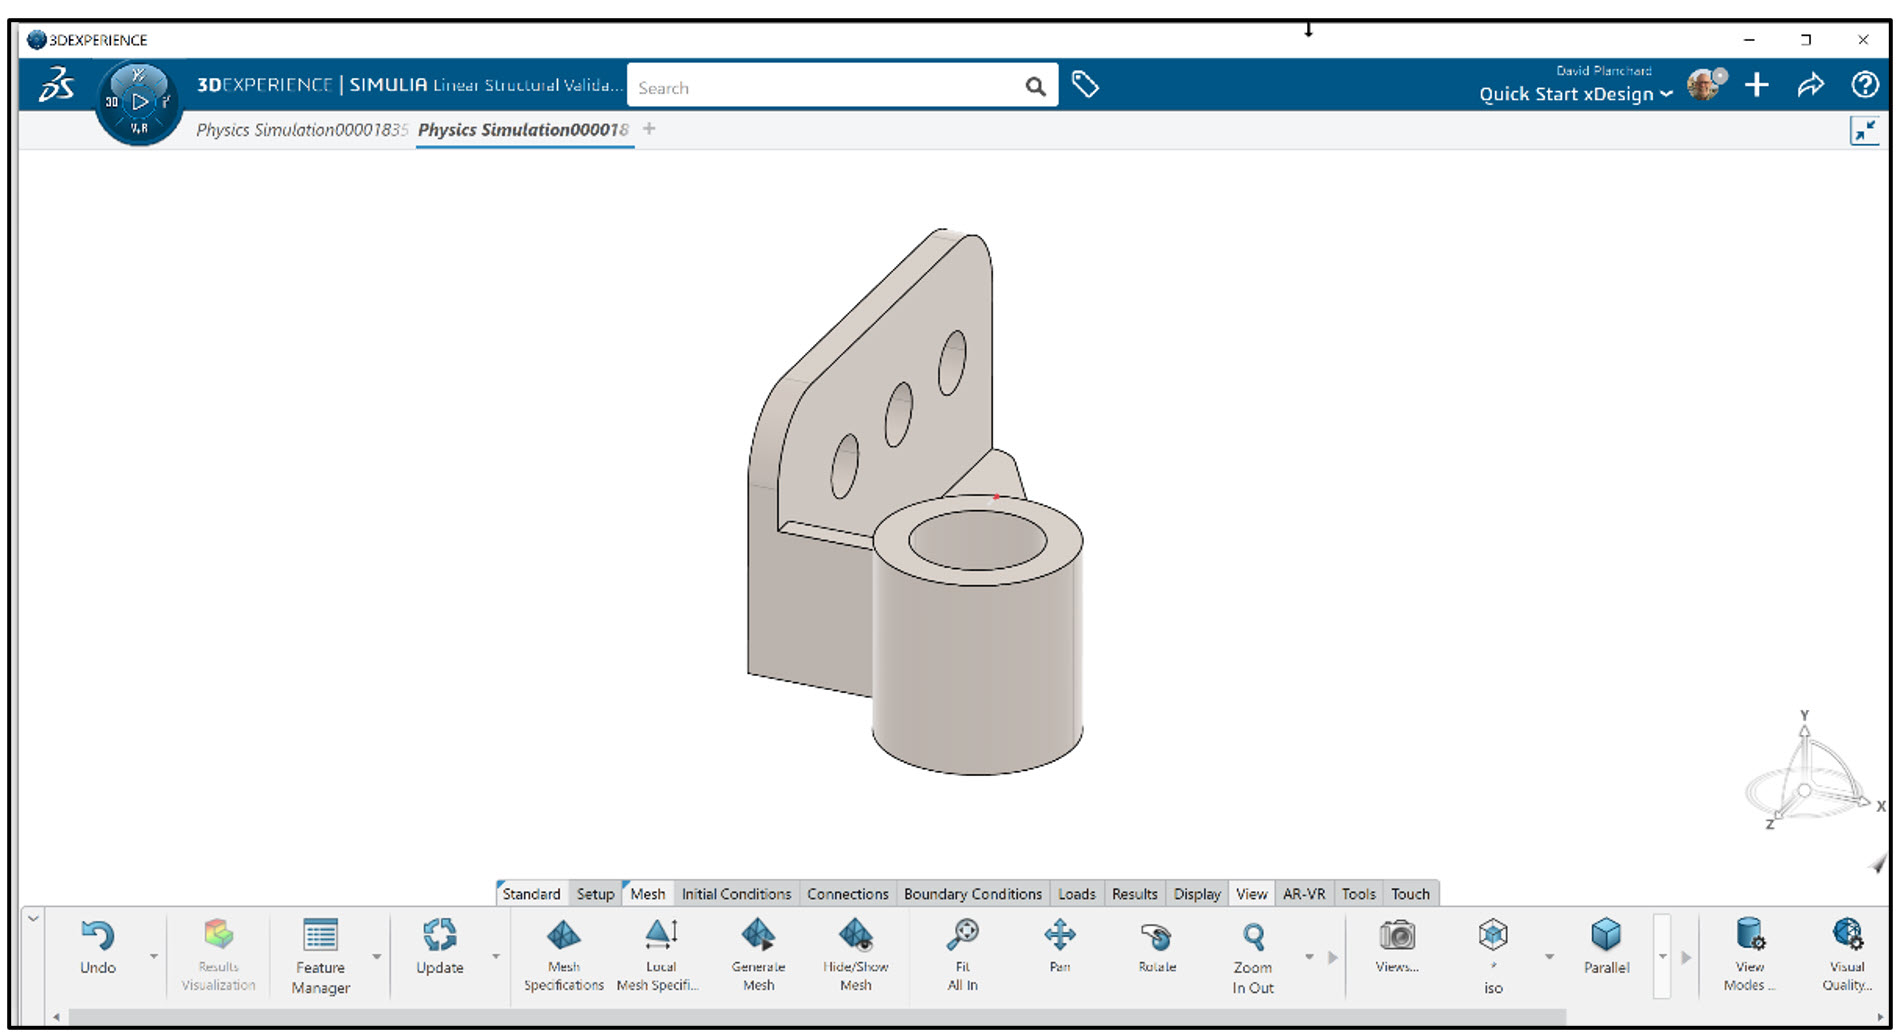Open the Quick Start xDesign app switcher
The image size is (1897, 1034).
coord(1568,93)
